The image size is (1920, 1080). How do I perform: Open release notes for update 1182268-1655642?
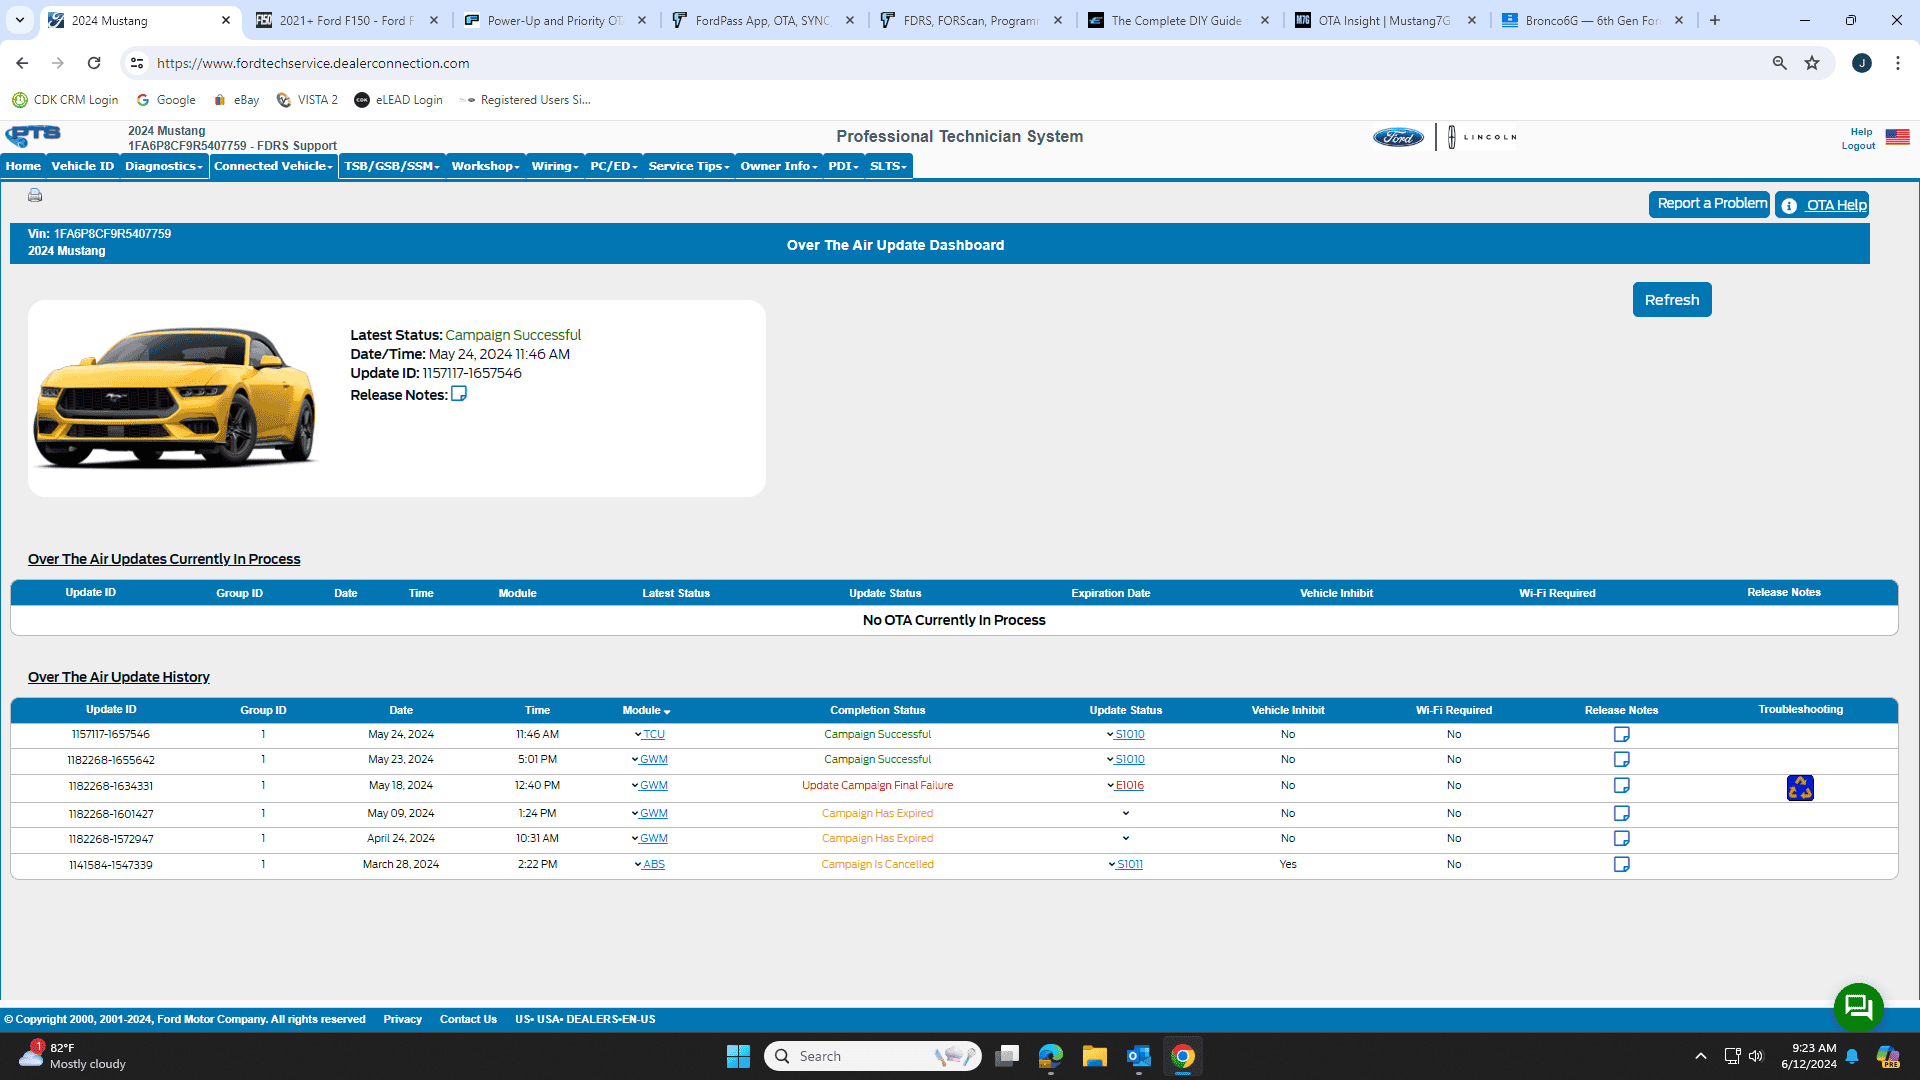(x=1621, y=760)
